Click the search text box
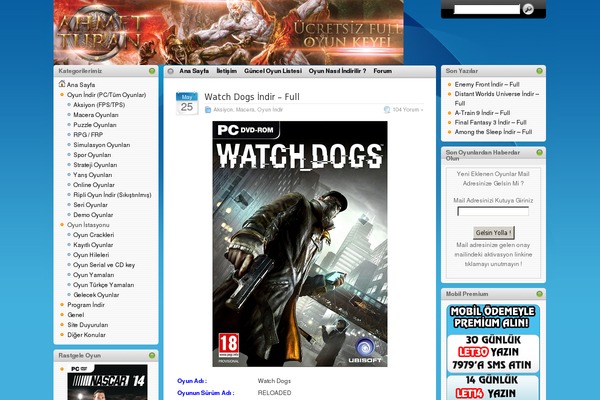The image size is (600, 400). (487, 9)
